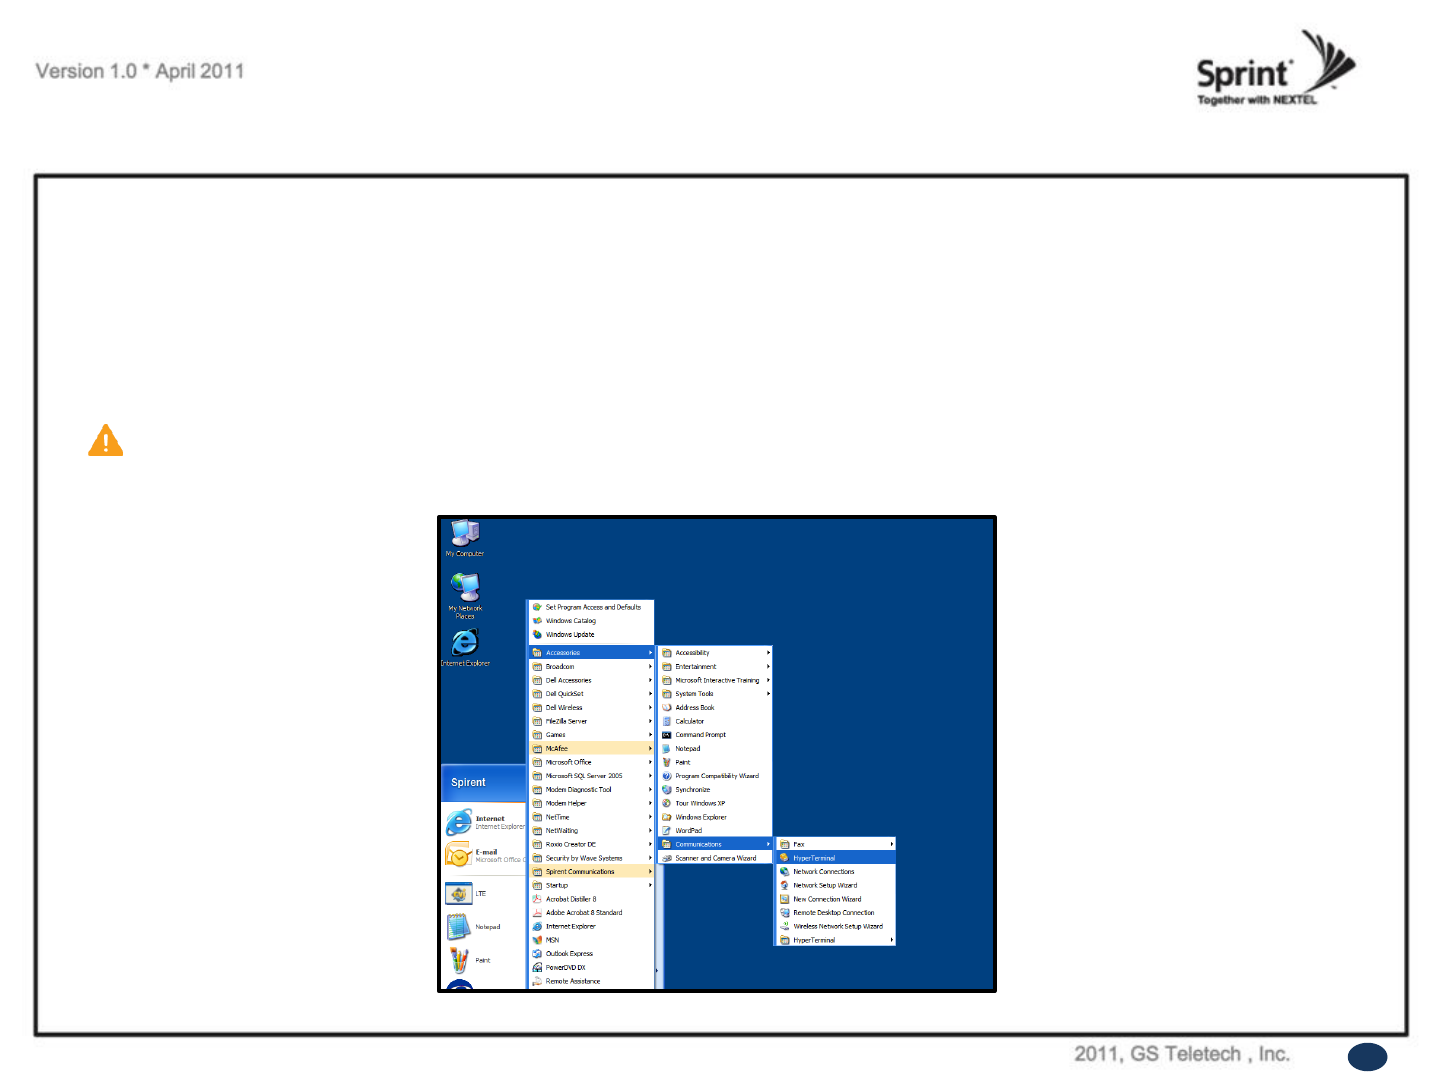Open Notepad from the Start menu recent list
Viewport: 1440px width, 1080px height.
(485, 927)
